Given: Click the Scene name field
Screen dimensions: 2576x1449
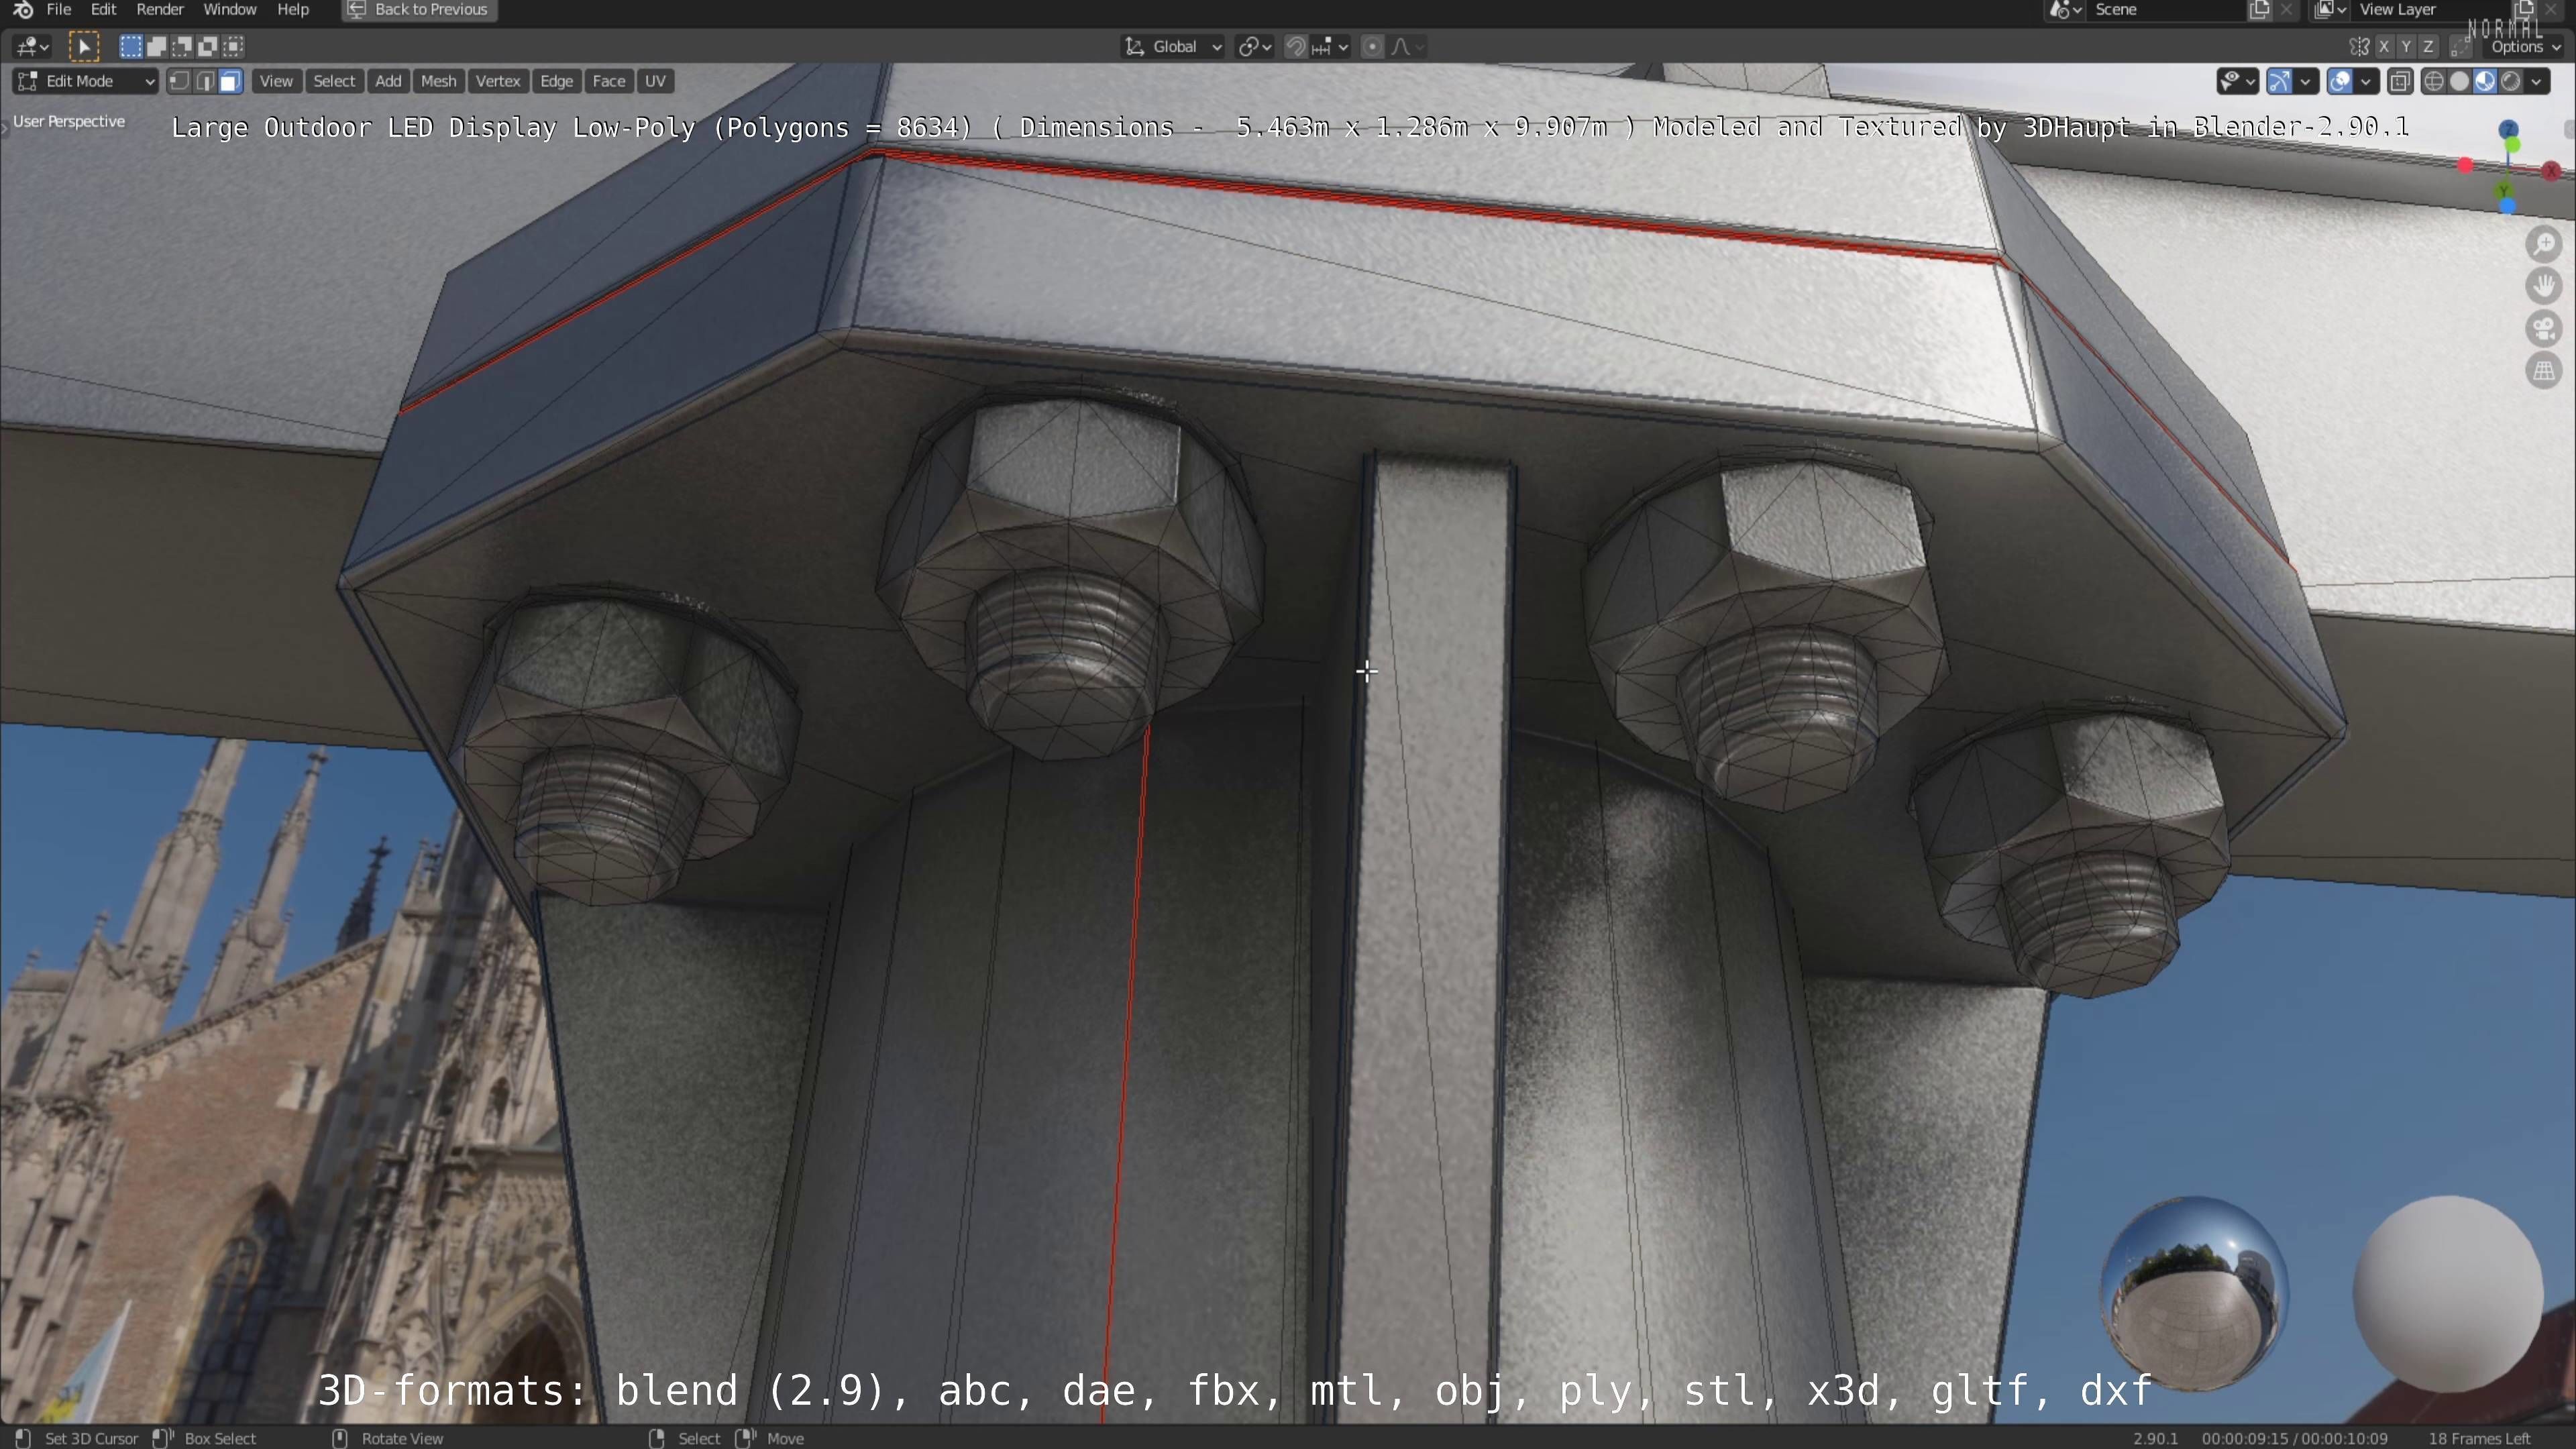Looking at the screenshot, I should click(x=2160, y=10).
